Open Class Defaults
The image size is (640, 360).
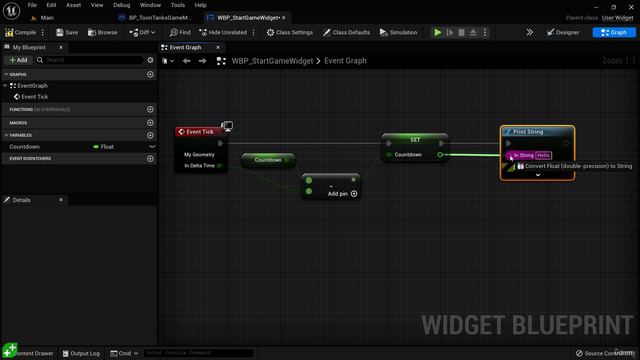click(346, 32)
